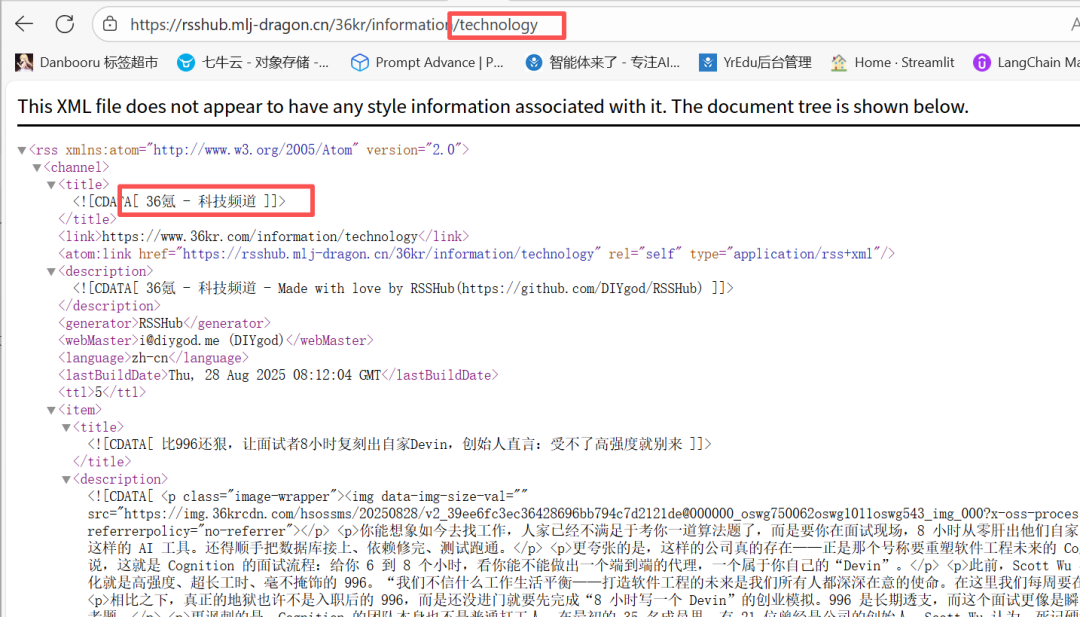
Task: Click the Prompt Advance cube favicon
Action: click(x=360, y=63)
